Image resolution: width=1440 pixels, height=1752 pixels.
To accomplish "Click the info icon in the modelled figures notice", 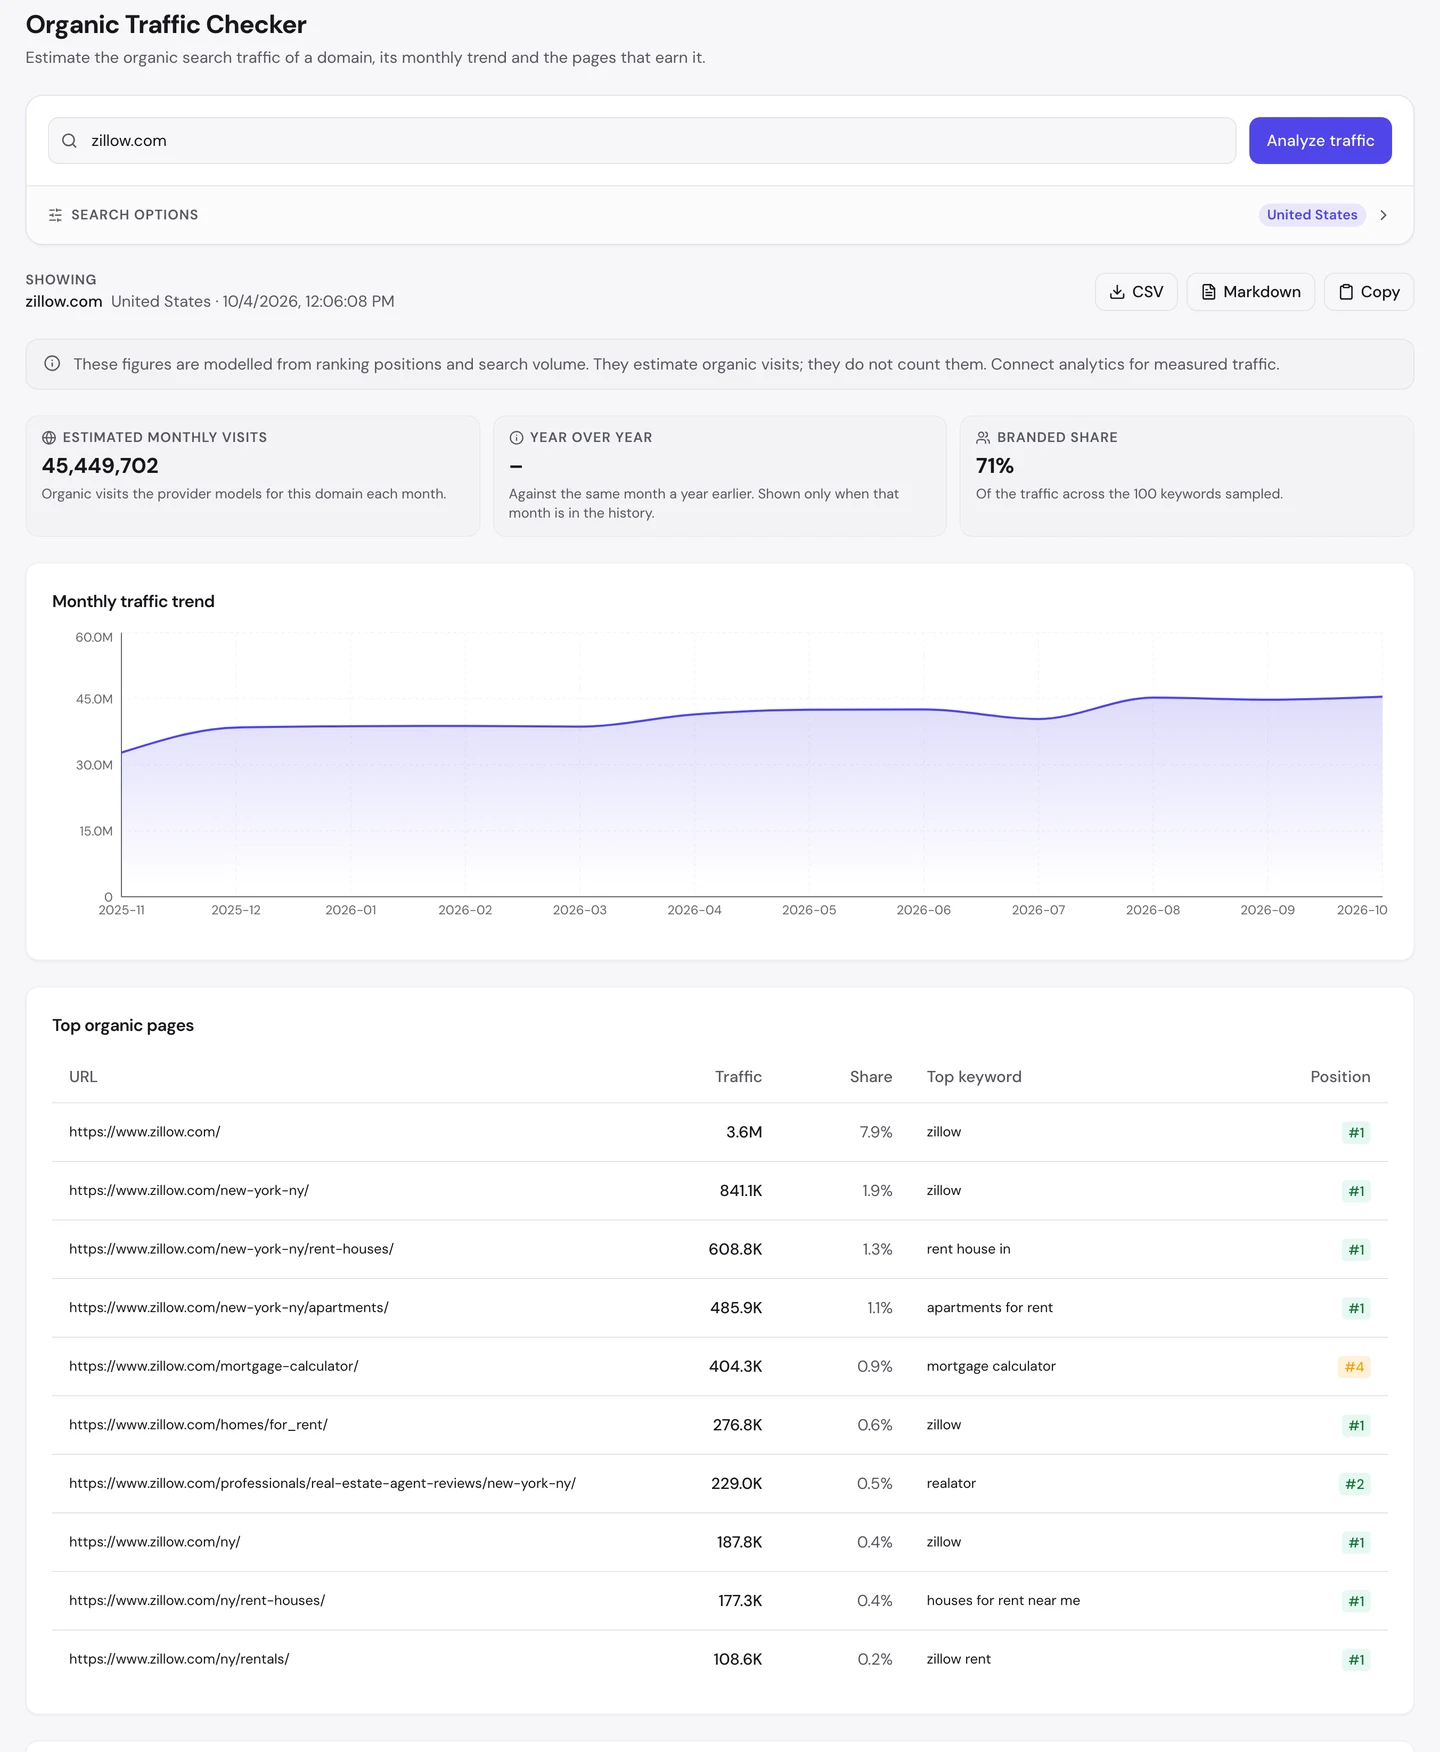I will pos(52,364).
